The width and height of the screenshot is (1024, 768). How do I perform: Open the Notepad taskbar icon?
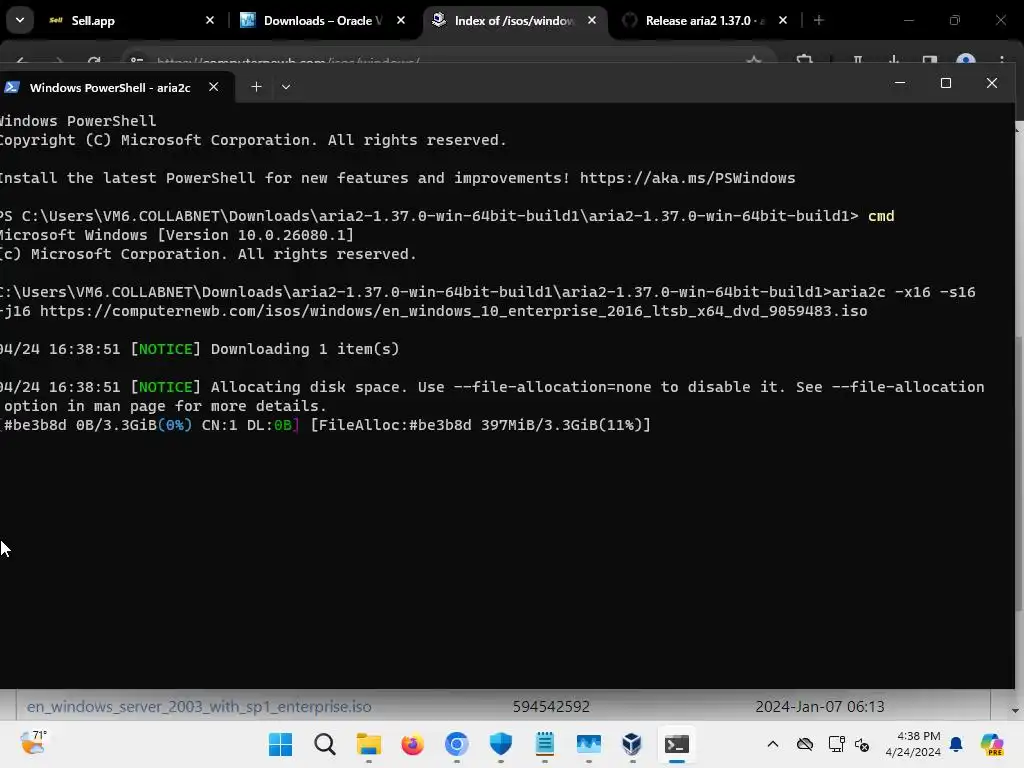point(545,744)
